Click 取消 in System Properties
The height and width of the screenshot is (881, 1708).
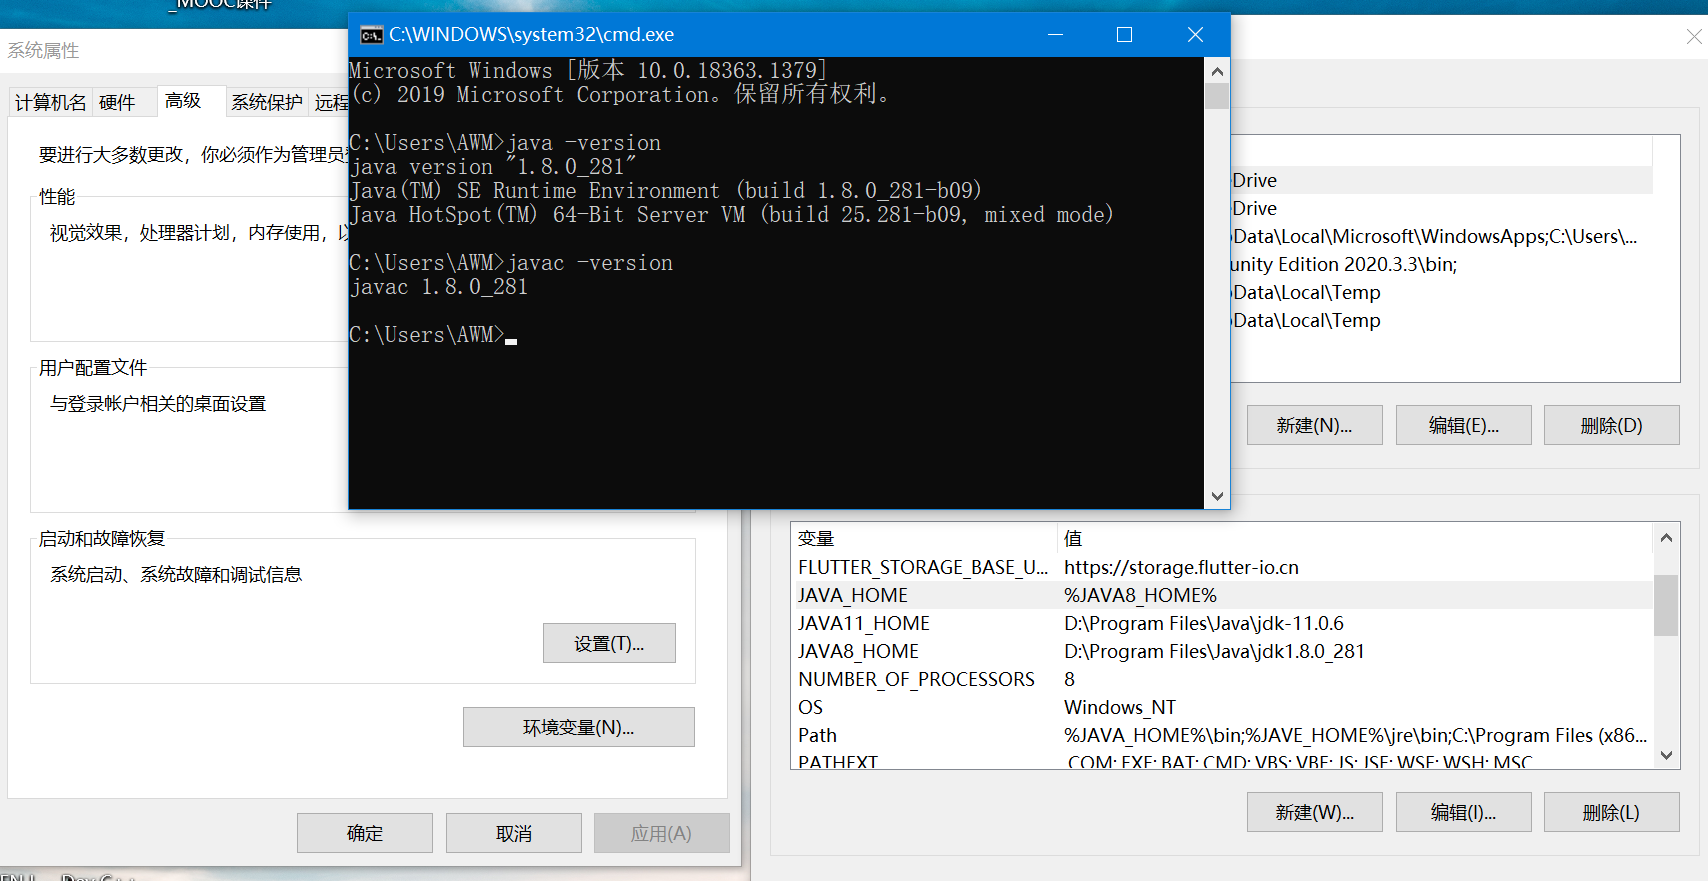pos(514,833)
